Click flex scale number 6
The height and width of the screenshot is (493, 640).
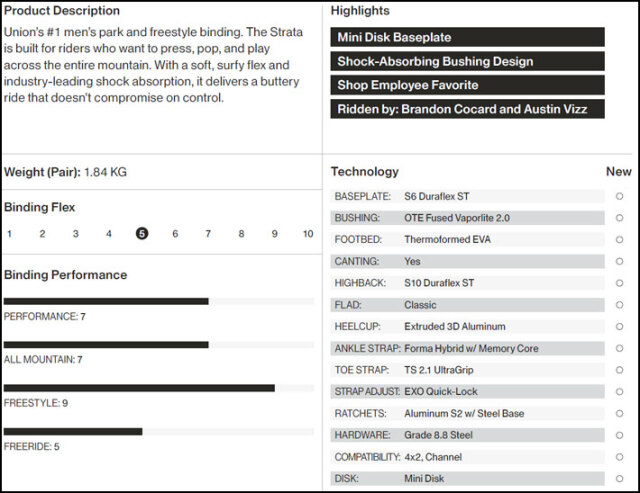pyautogui.click(x=175, y=234)
